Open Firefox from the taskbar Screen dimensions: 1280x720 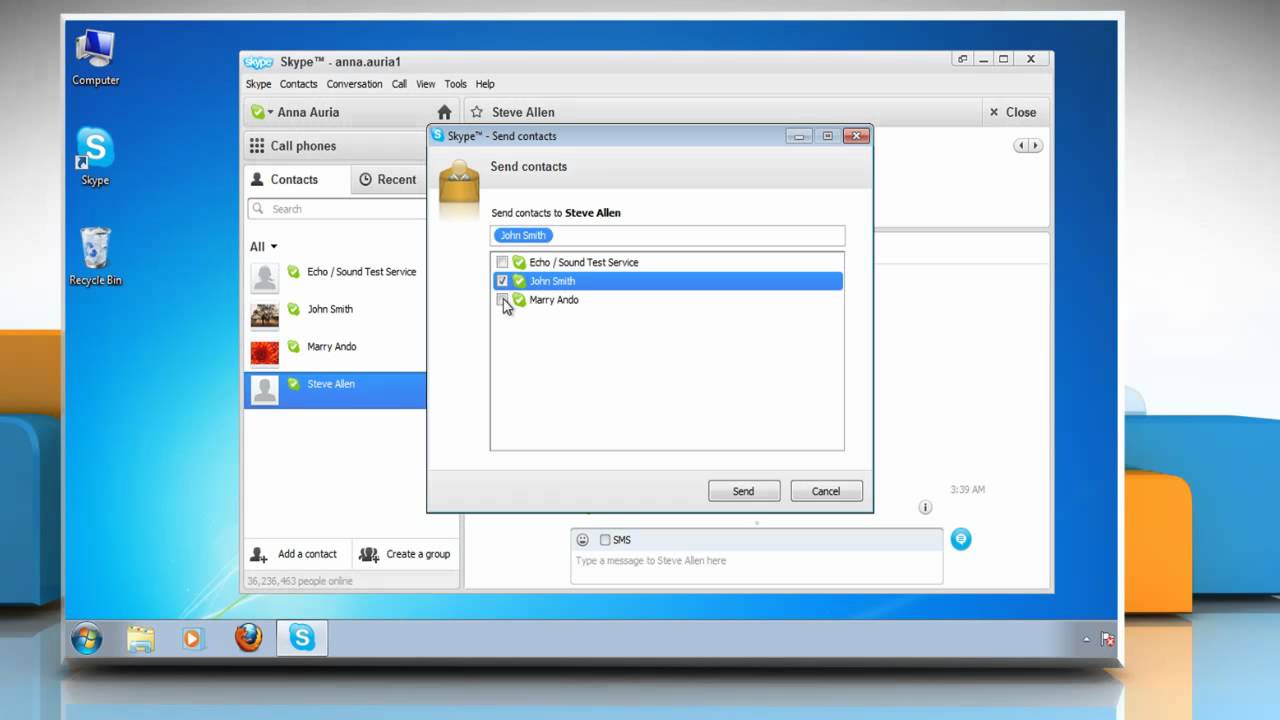(x=248, y=638)
